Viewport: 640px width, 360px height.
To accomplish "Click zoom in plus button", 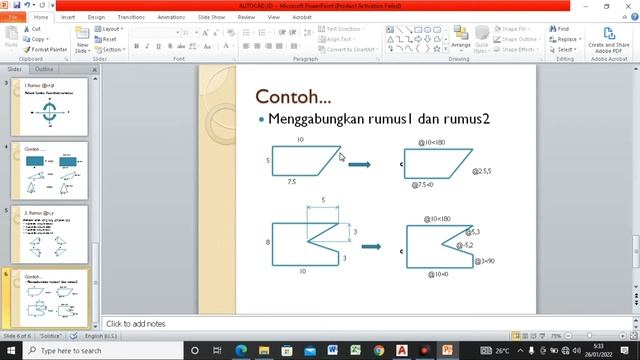I will pos(622,336).
